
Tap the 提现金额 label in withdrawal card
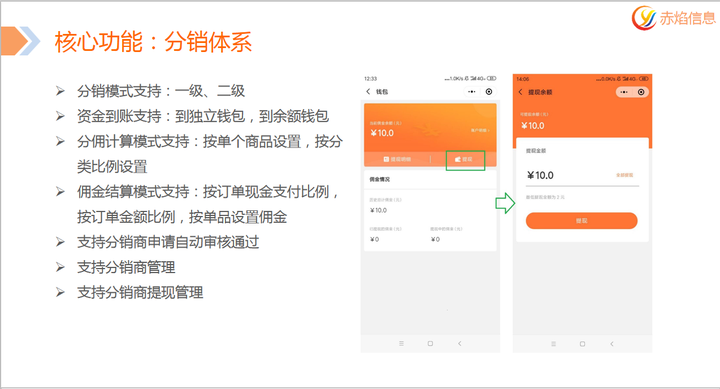click(536, 151)
